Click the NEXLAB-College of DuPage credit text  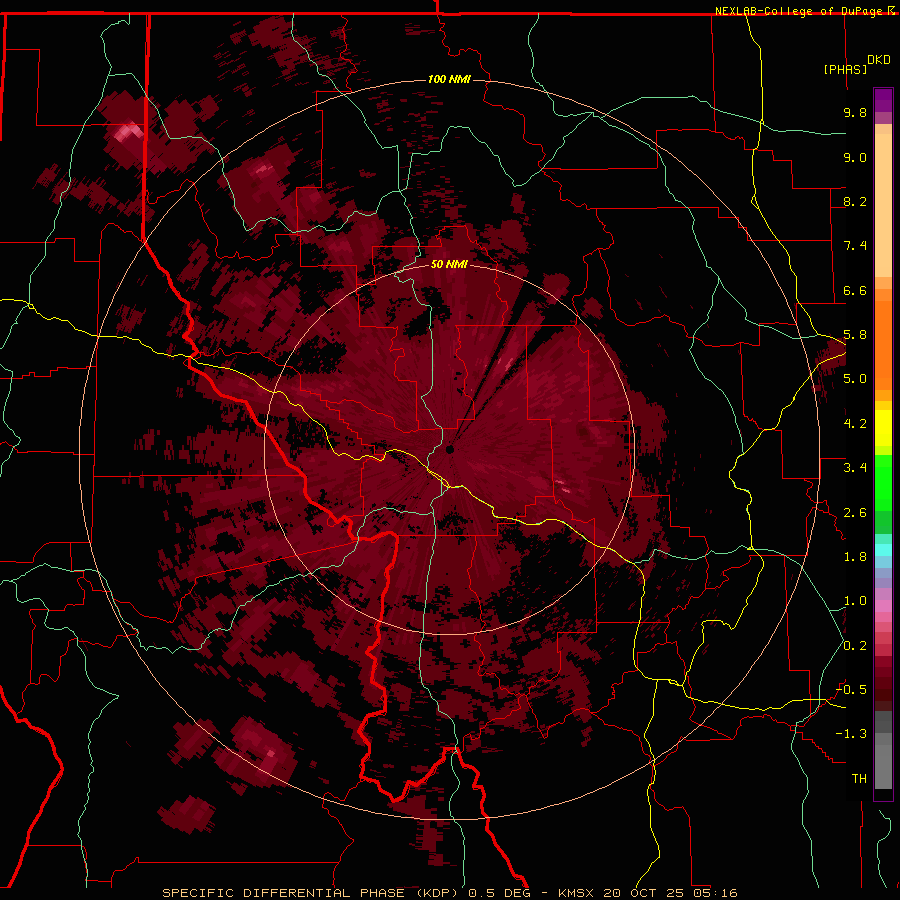point(801,11)
